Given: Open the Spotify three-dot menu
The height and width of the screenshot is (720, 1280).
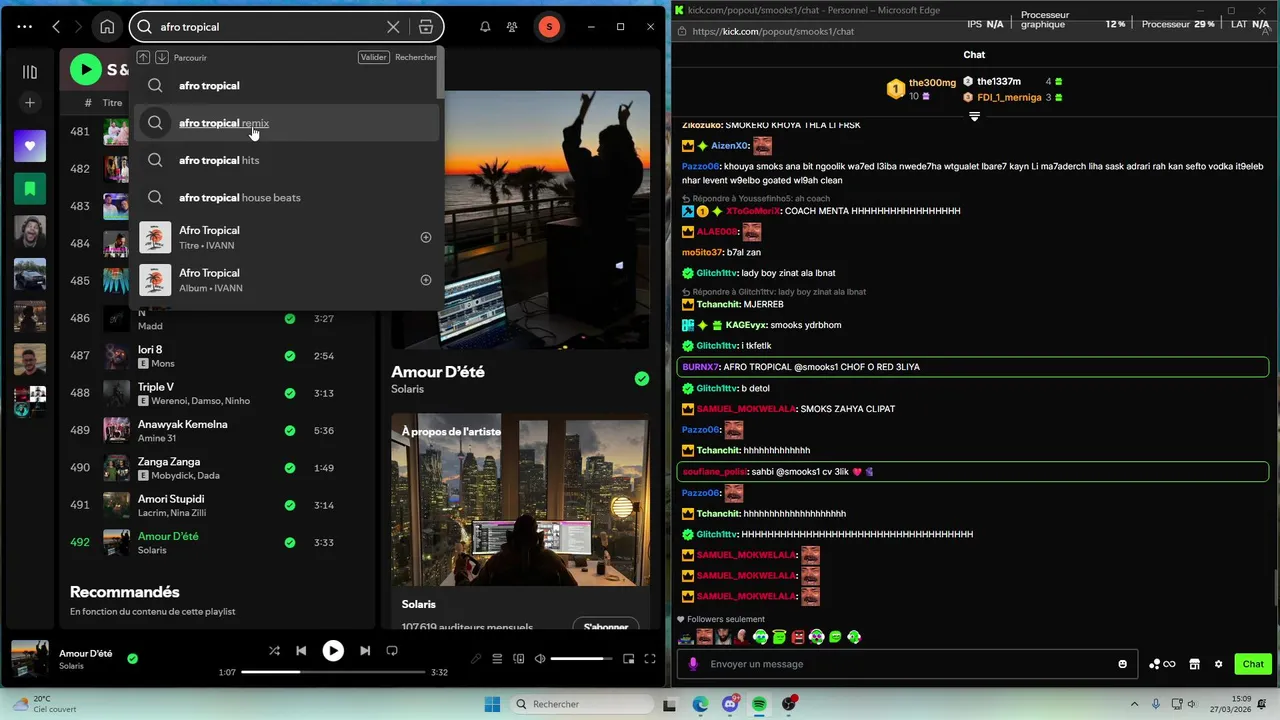Looking at the screenshot, I should coord(25,27).
